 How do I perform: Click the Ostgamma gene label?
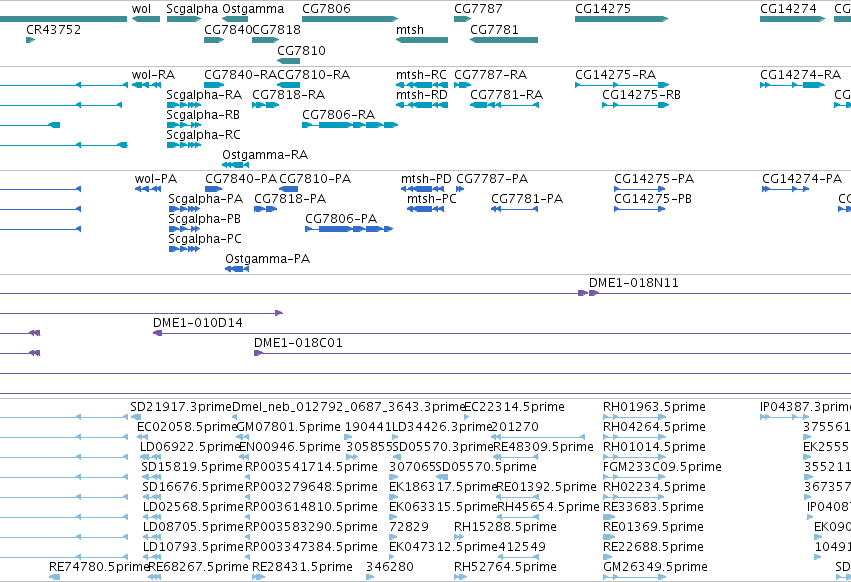tap(253, 9)
